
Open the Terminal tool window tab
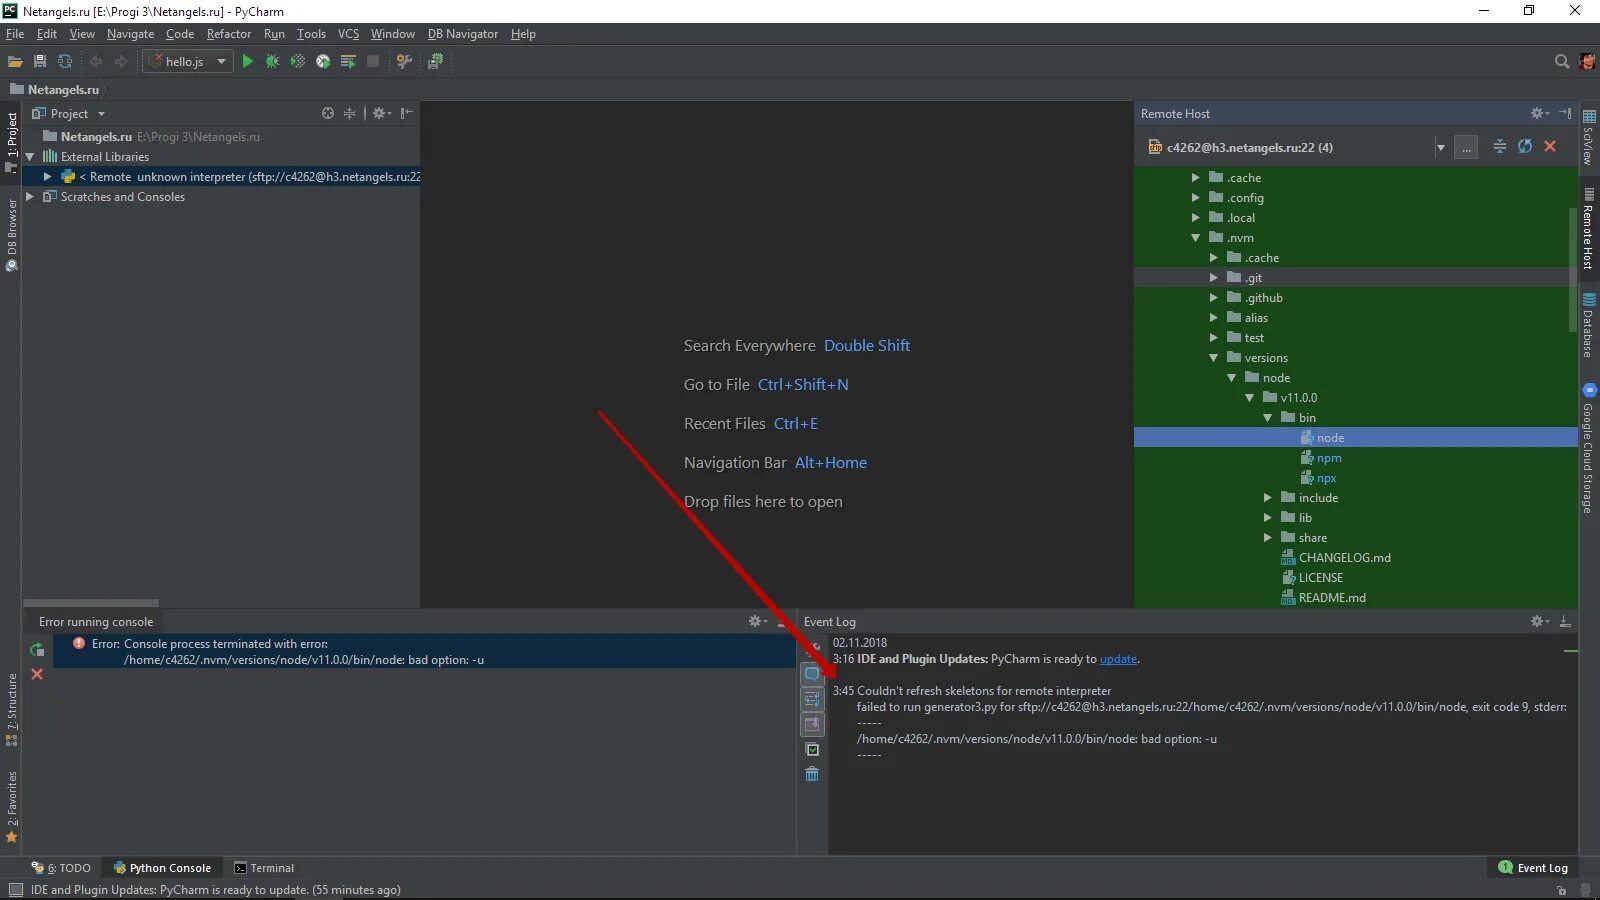click(x=264, y=868)
